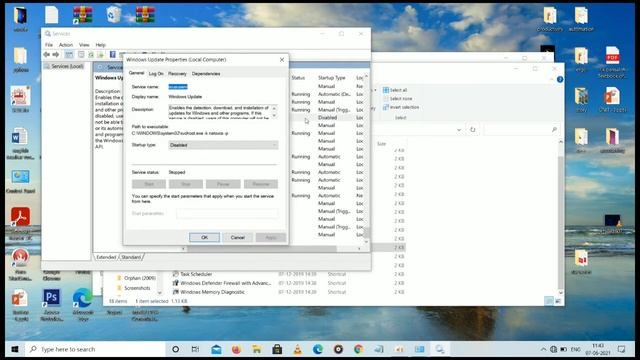
Task: Open VLC media player from taskbar
Action: pyautogui.click(x=298, y=349)
